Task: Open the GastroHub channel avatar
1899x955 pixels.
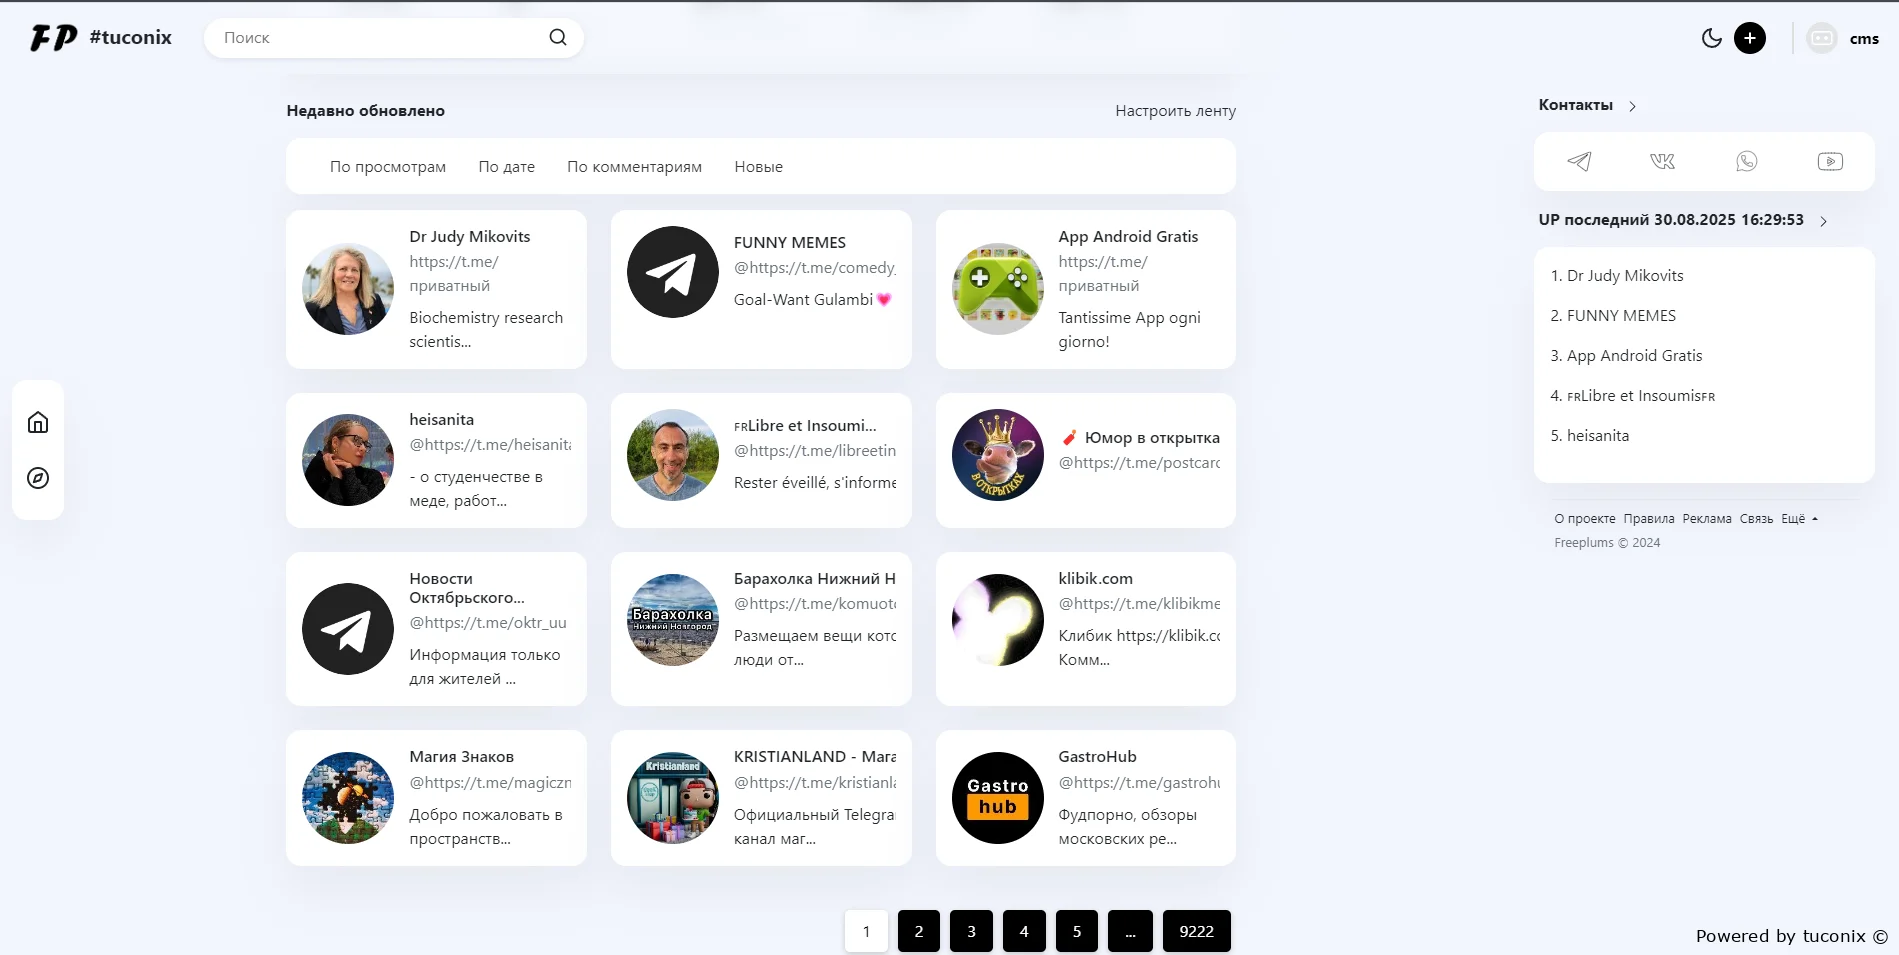Action: tap(997, 798)
